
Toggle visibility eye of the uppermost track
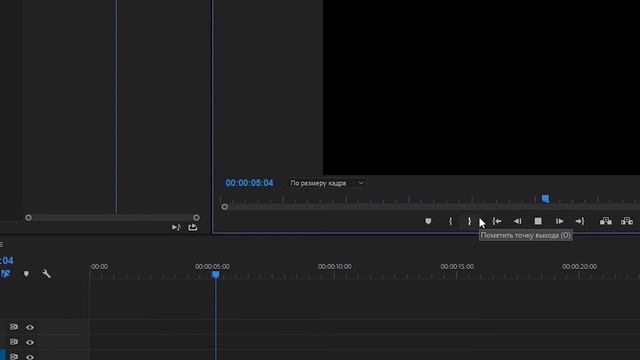tap(30, 327)
